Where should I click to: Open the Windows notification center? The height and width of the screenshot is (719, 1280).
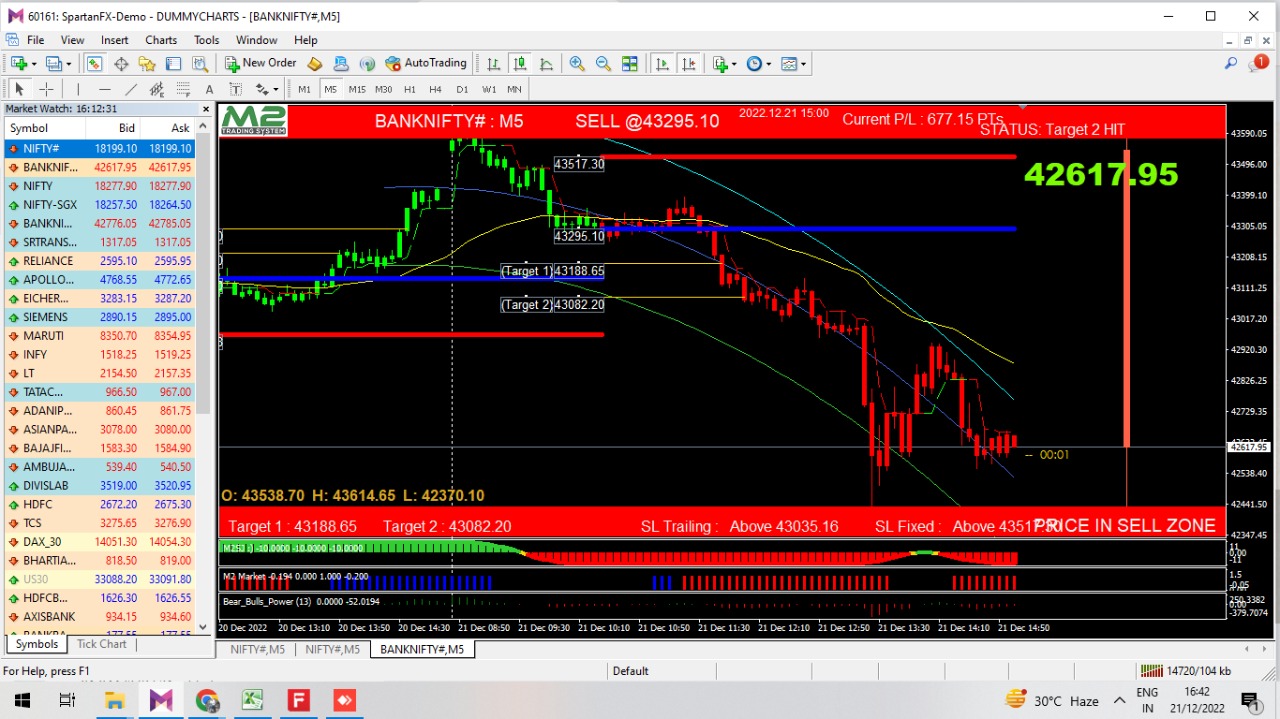(x=1249, y=700)
